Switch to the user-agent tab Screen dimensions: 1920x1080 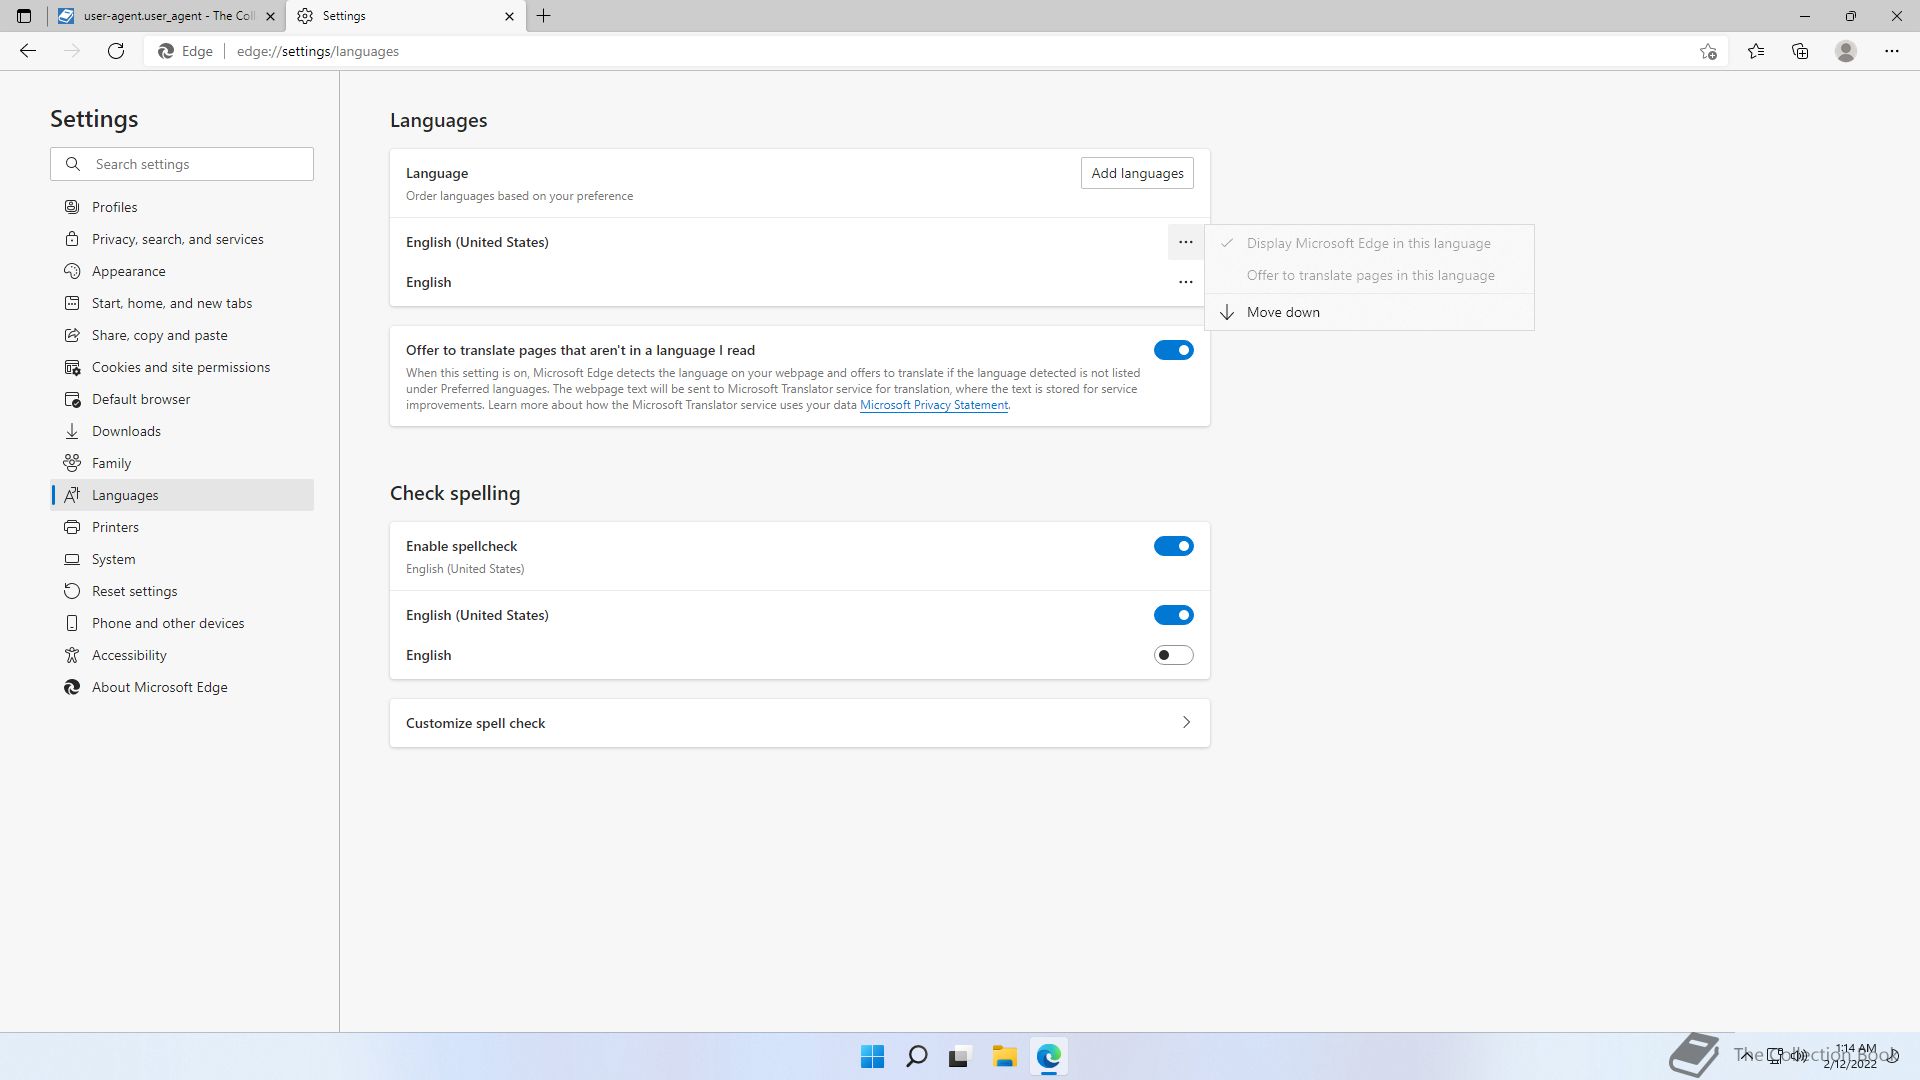(x=166, y=16)
